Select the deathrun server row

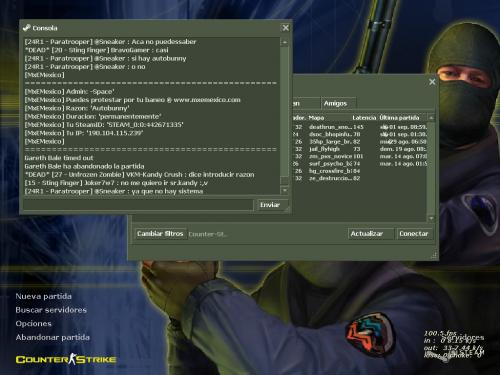point(360,127)
